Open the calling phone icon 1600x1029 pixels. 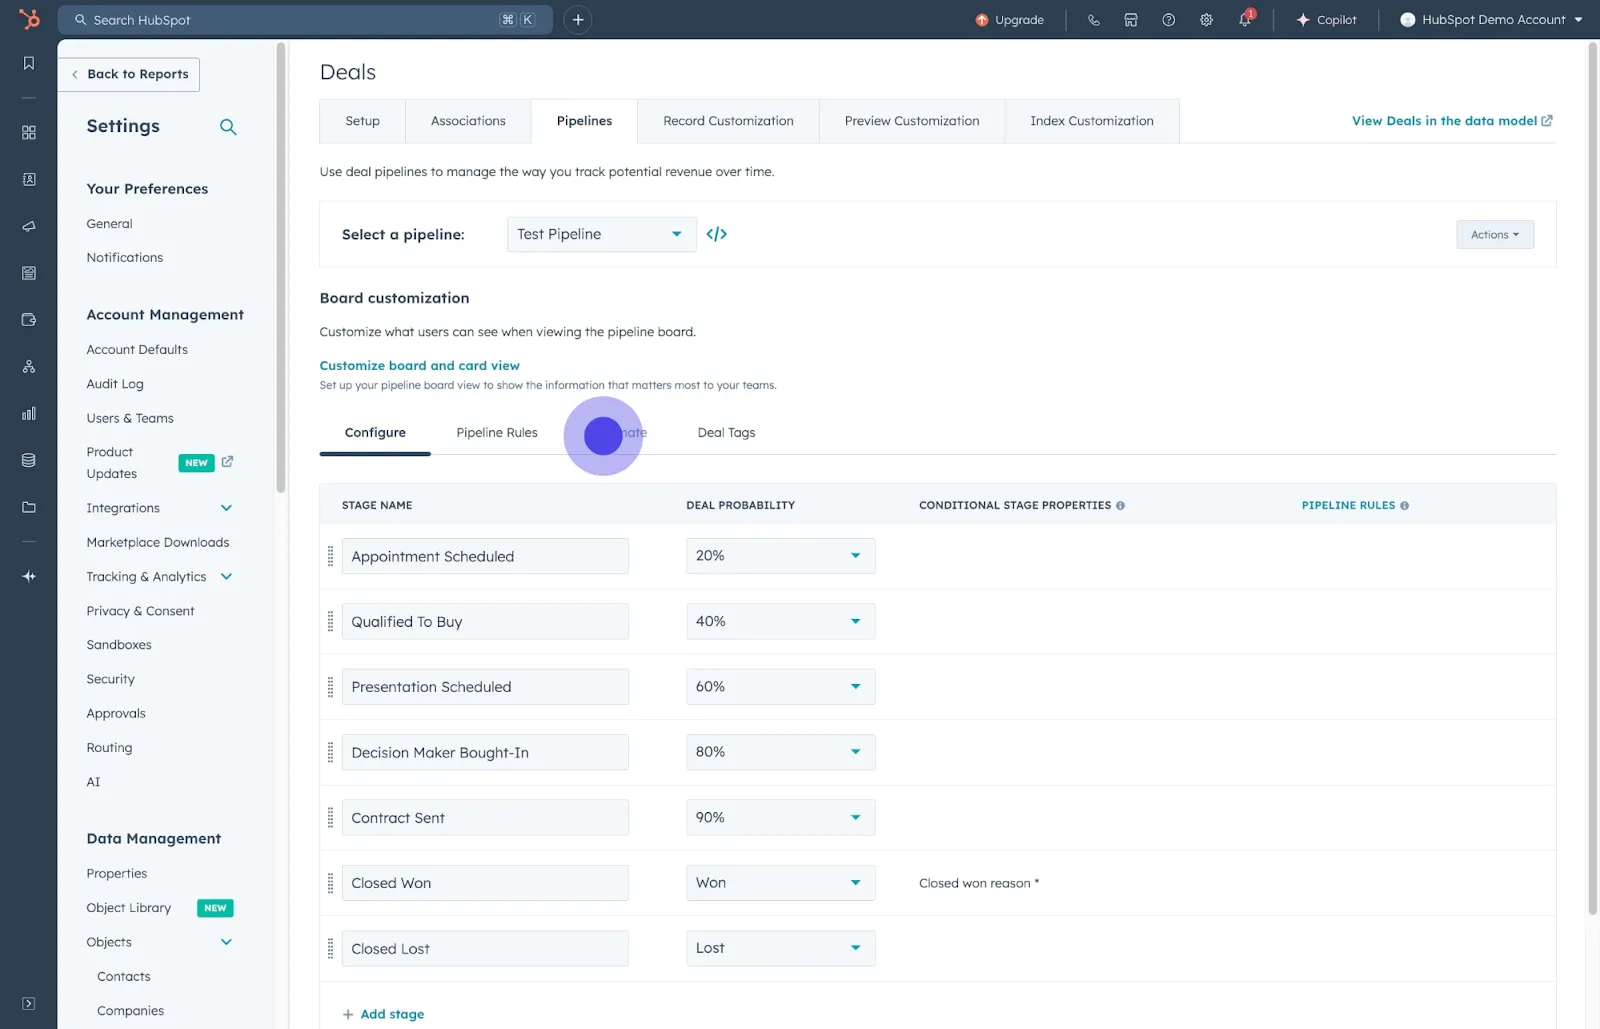(x=1093, y=20)
